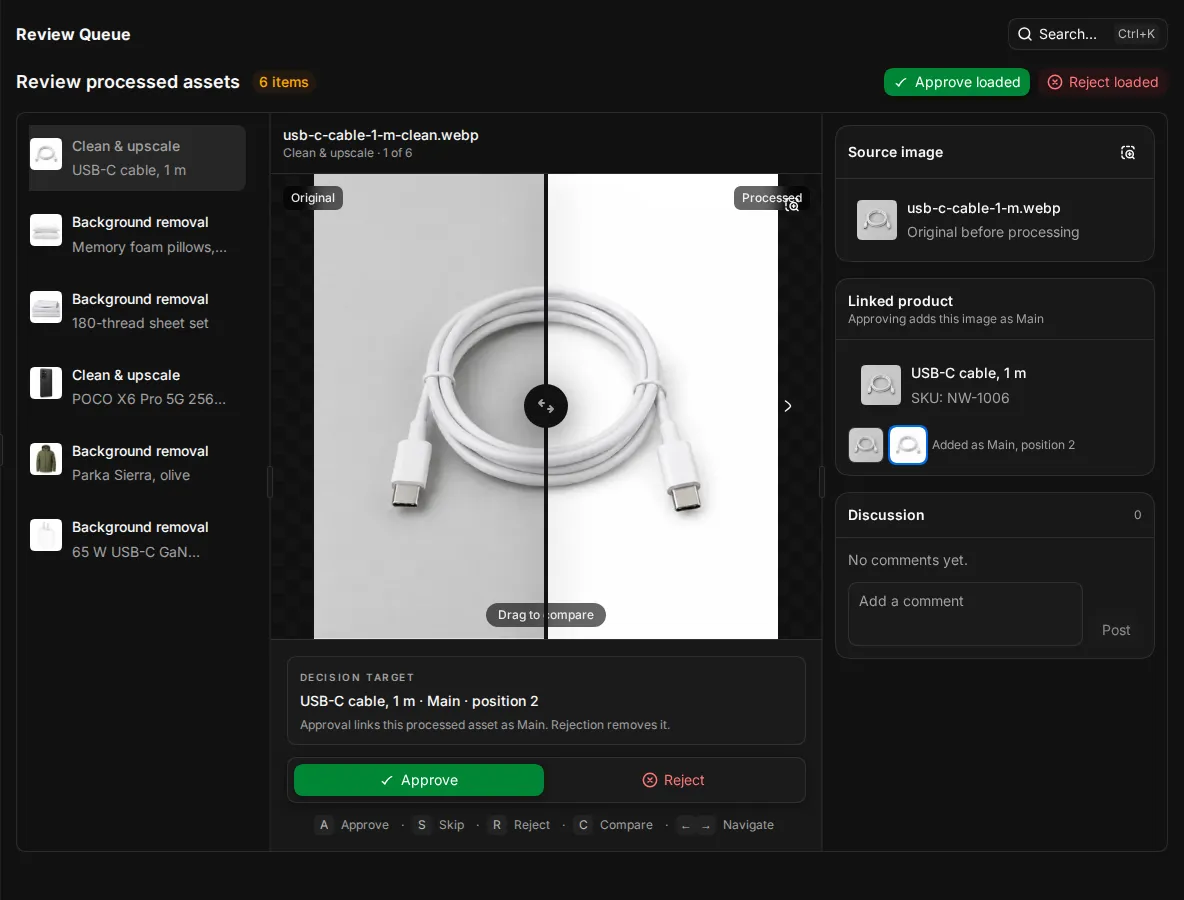The width and height of the screenshot is (1184, 900).
Task: Select highlighted position 2 gallery thumbnail
Action: point(908,445)
